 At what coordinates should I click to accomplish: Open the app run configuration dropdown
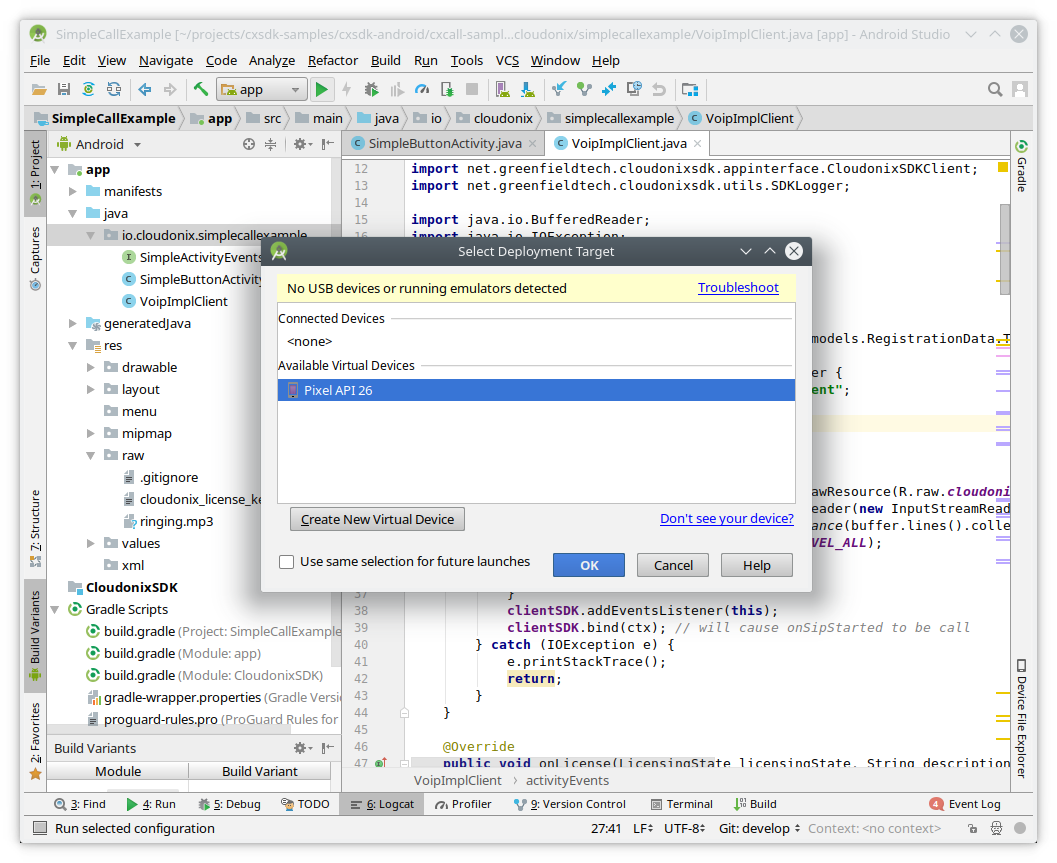pyautogui.click(x=262, y=89)
